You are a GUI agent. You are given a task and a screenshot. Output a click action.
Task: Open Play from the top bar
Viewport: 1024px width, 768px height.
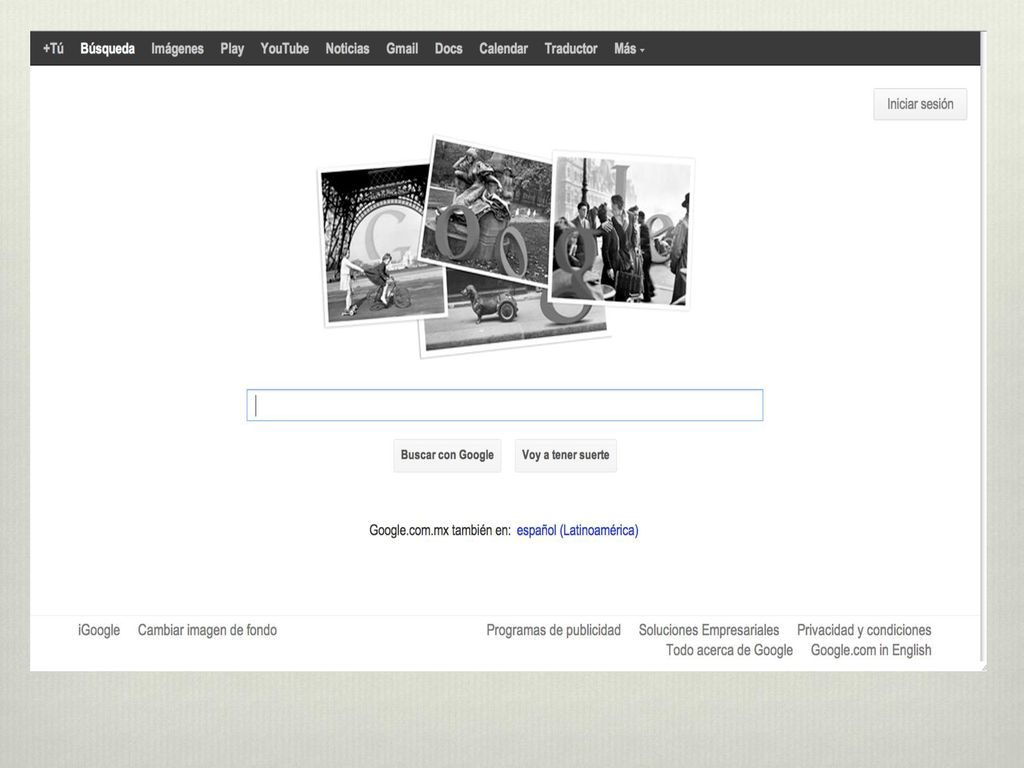click(232, 49)
